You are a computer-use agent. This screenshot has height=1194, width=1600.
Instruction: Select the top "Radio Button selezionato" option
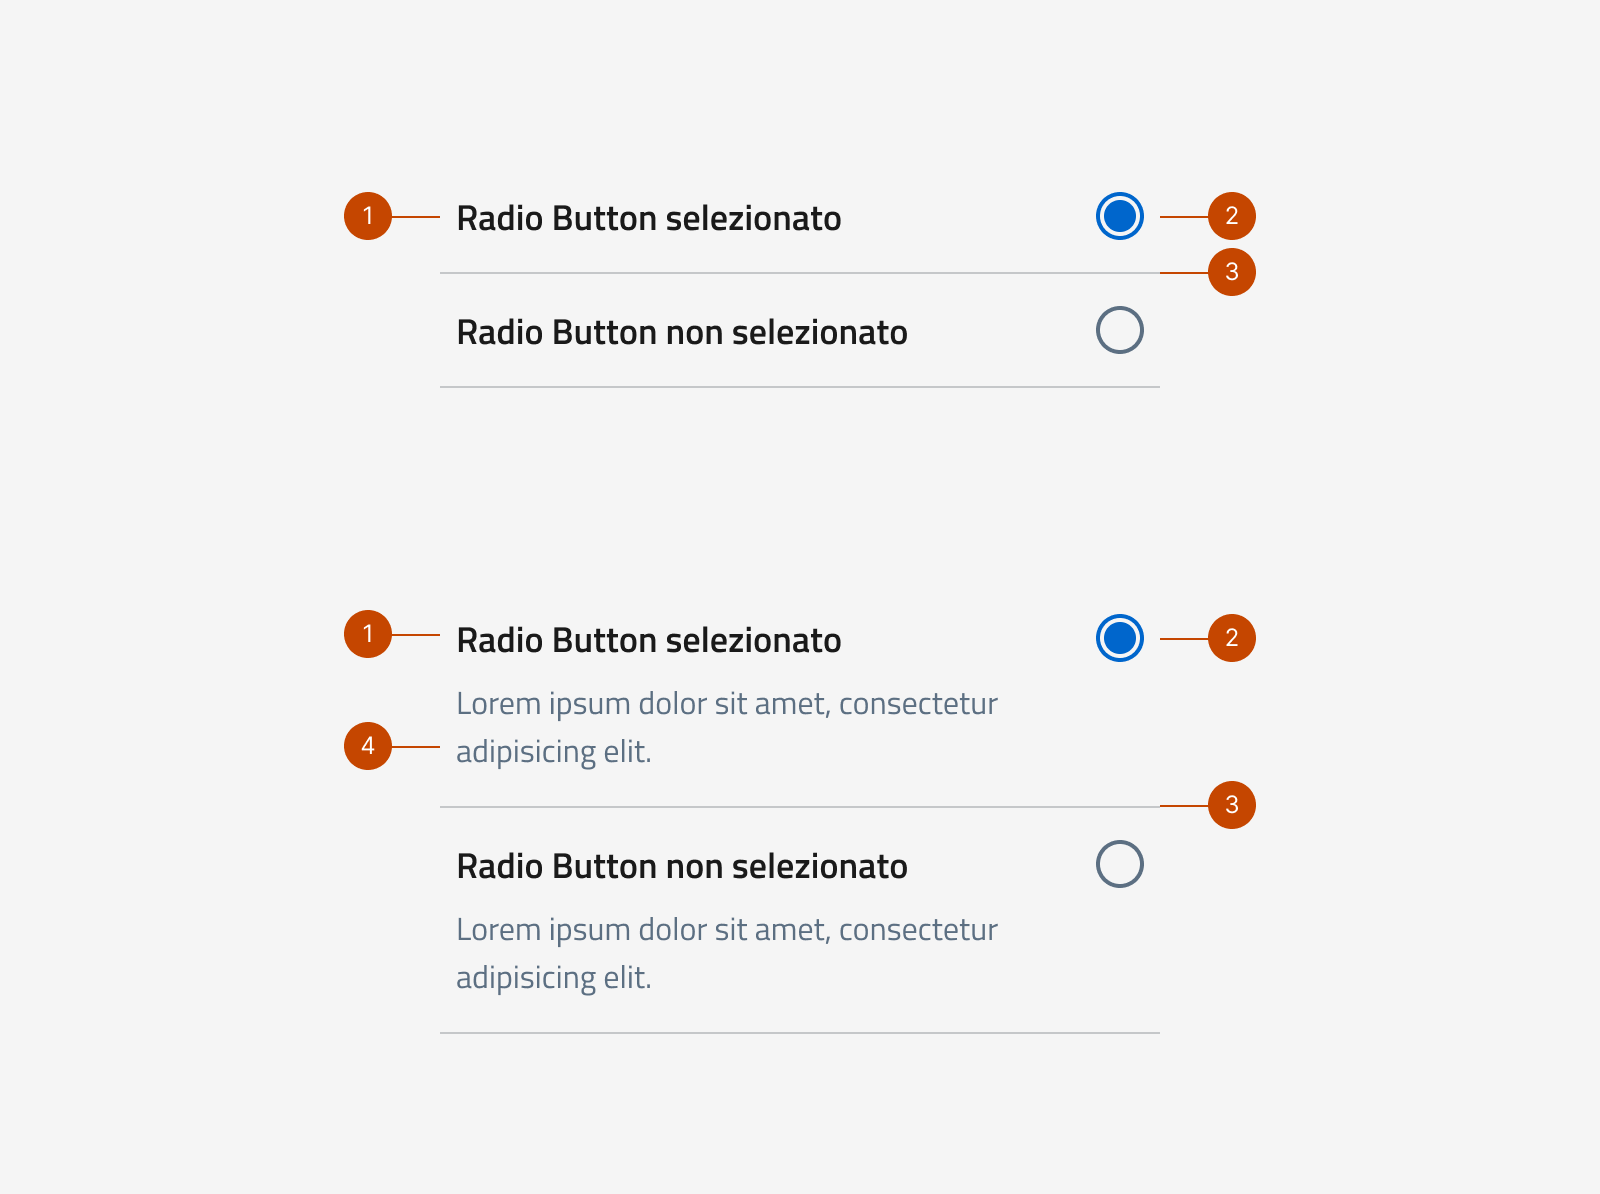pyautogui.click(x=650, y=218)
